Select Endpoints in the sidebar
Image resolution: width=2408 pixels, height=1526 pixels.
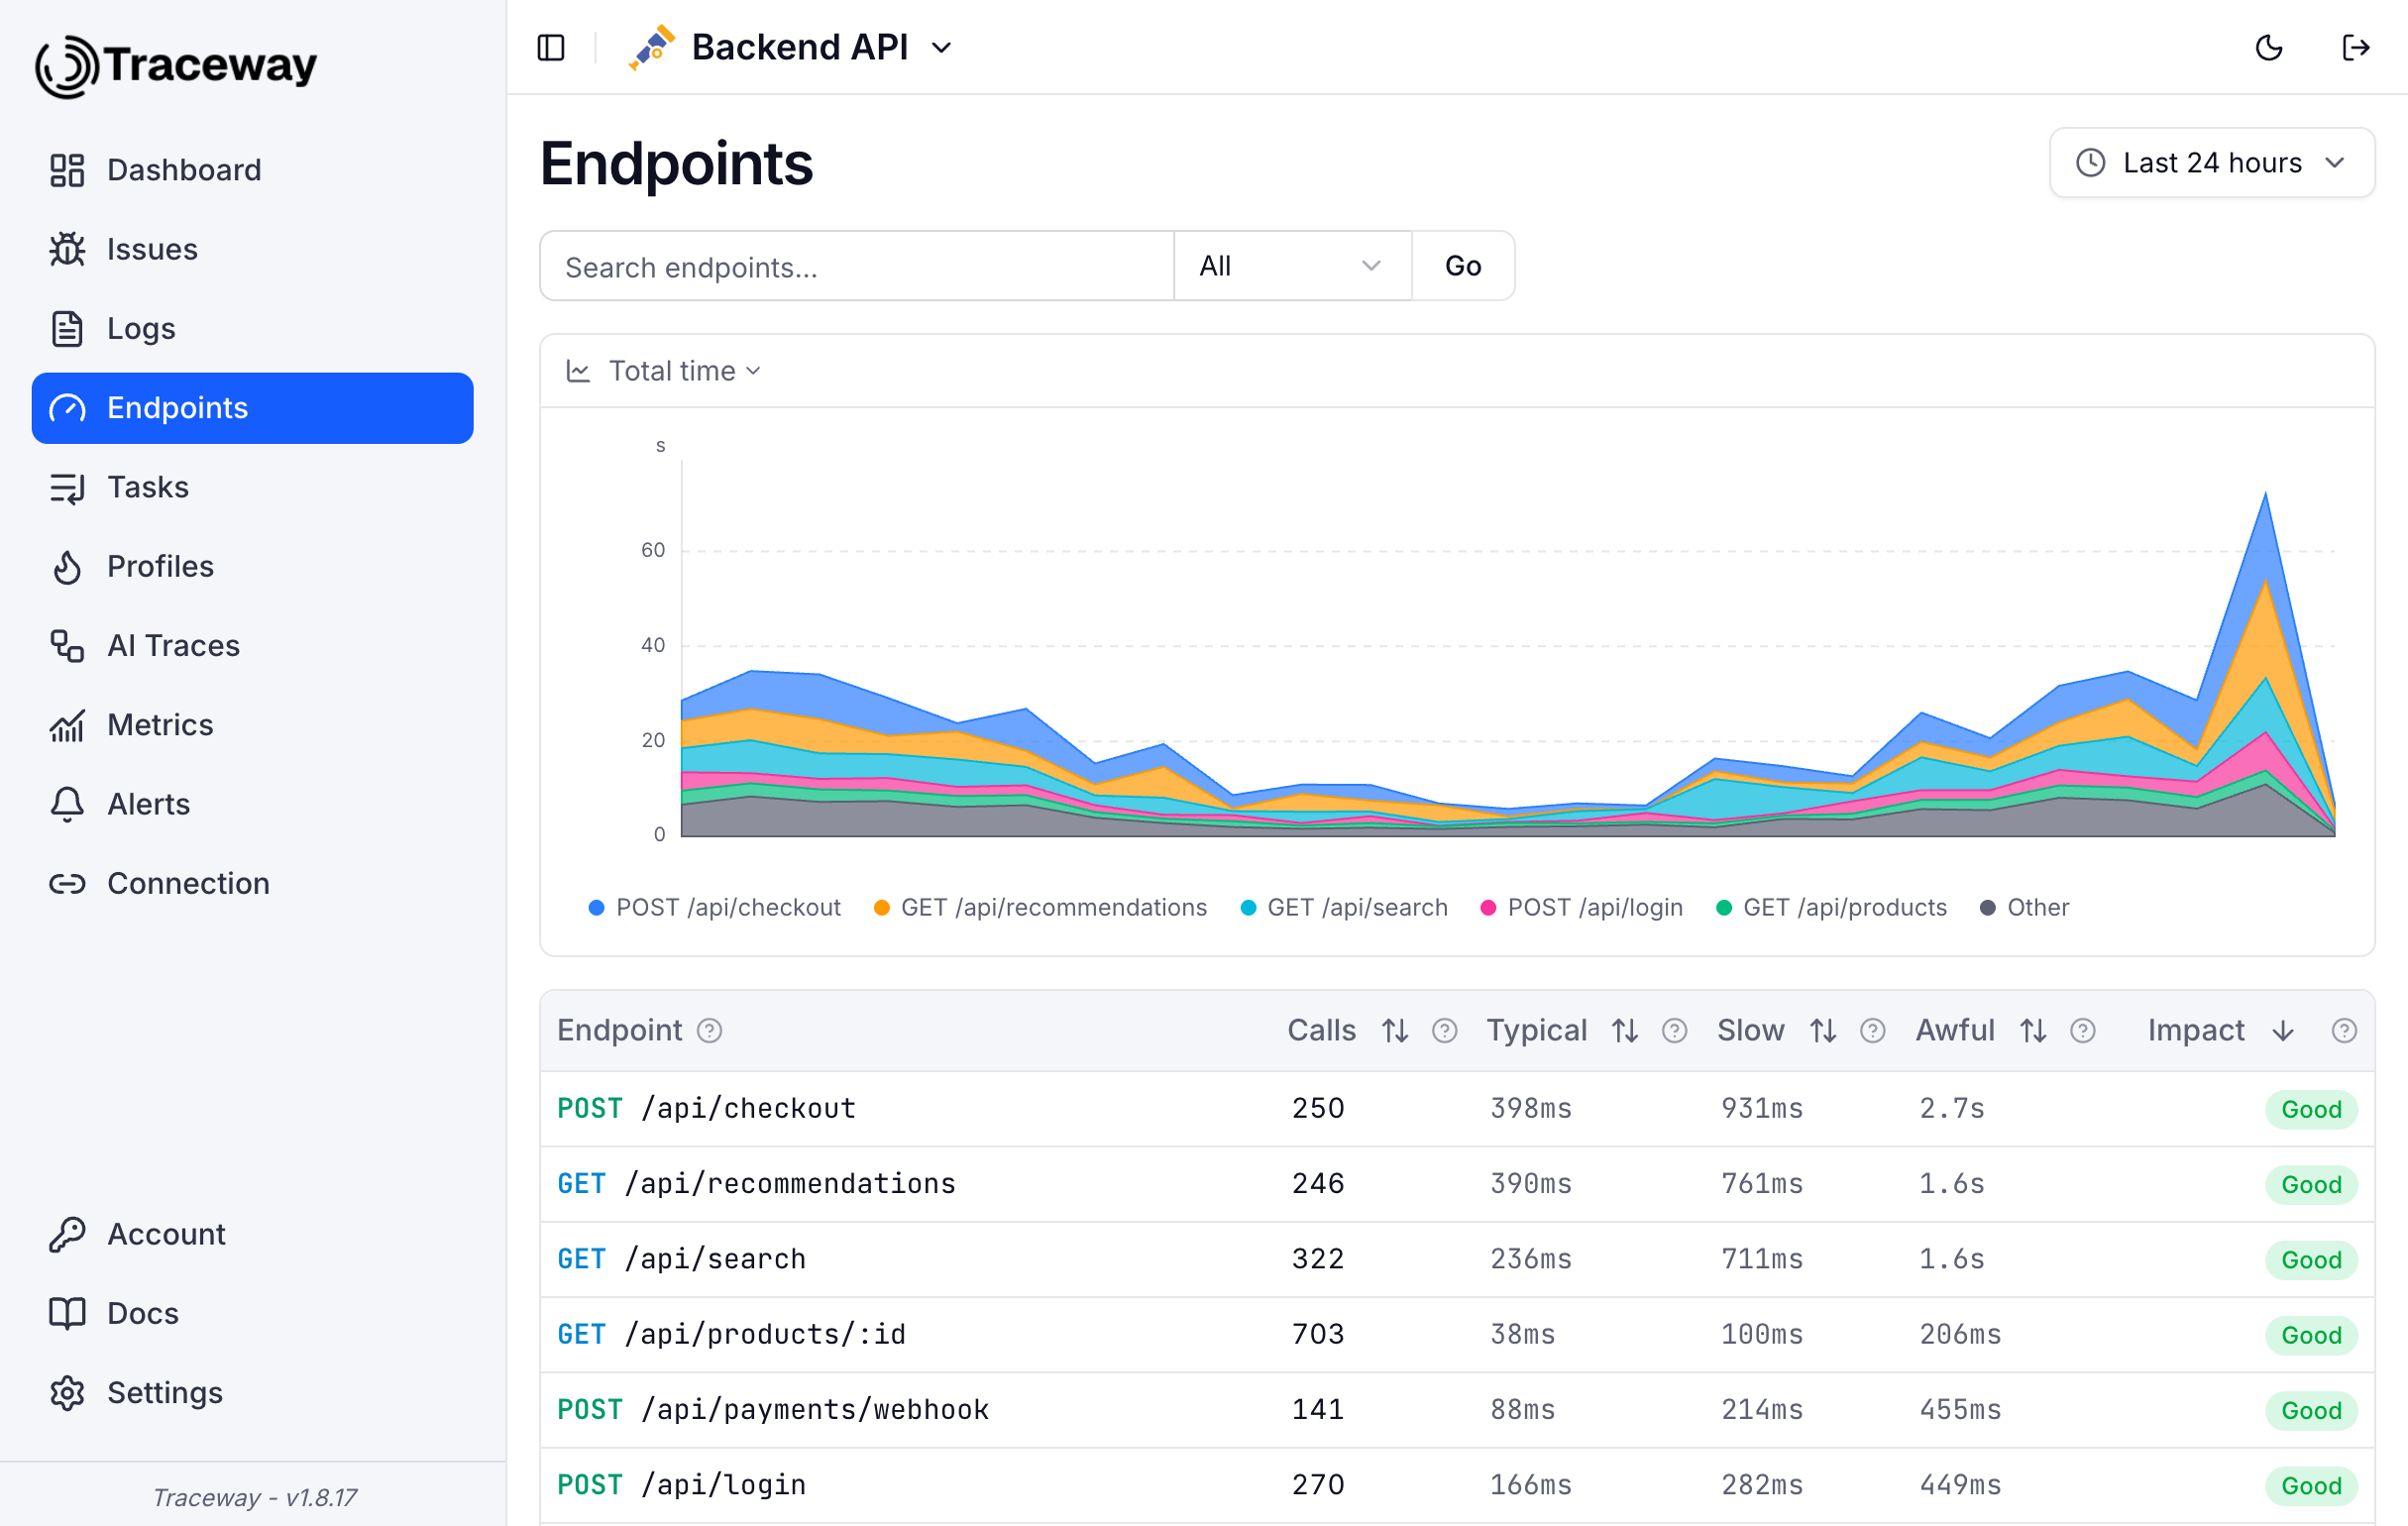(252, 408)
